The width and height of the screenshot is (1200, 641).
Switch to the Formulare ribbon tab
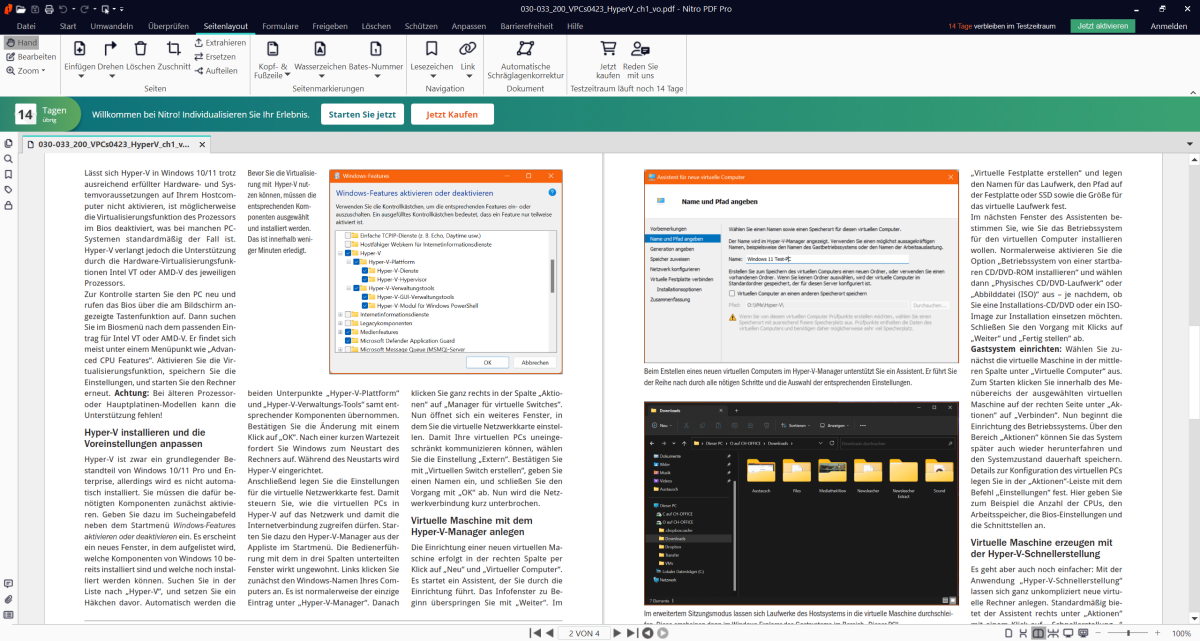tap(280, 26)
